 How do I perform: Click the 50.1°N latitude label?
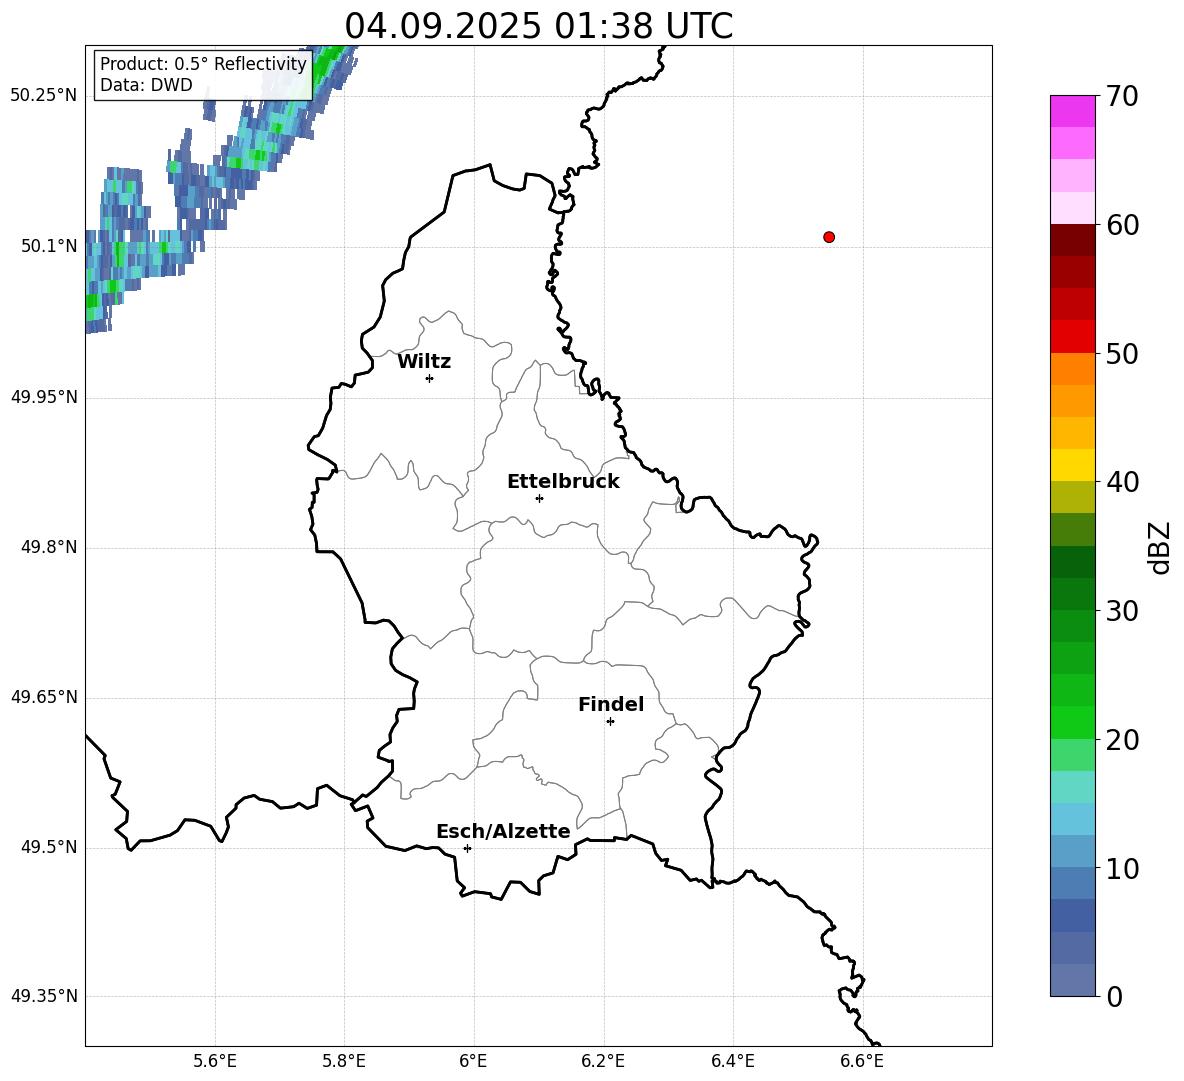pyautogui.click(x=49, y=246)
